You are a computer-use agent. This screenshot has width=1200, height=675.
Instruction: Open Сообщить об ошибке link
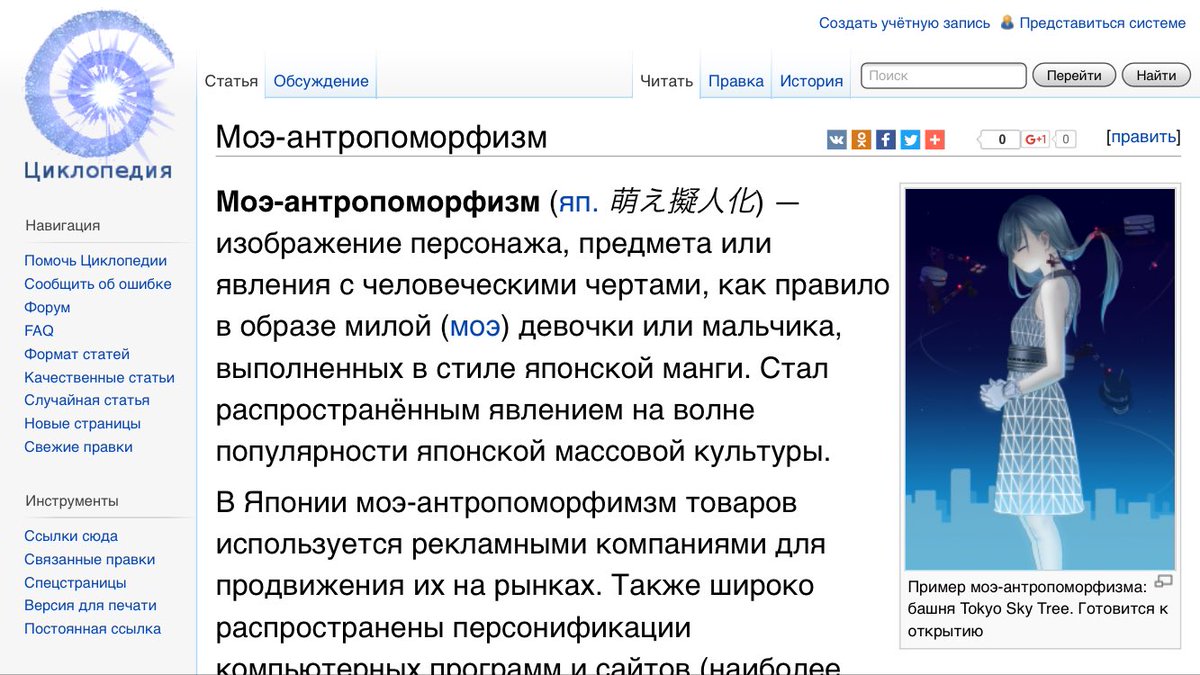(98, 284)
